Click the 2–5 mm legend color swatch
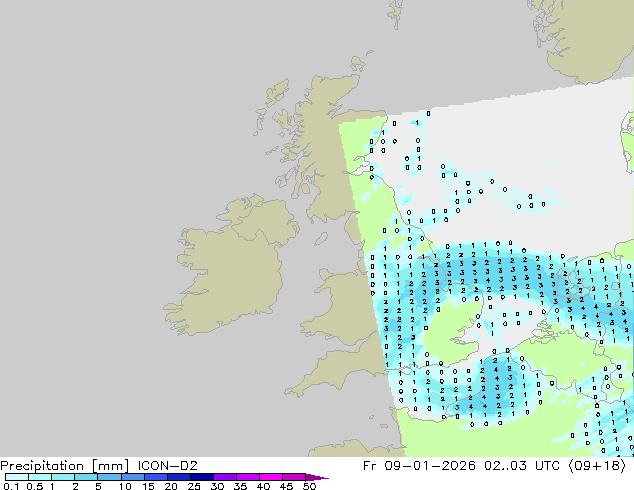The height and width of the screenshot is (490, 634). (x=86, y=477)
